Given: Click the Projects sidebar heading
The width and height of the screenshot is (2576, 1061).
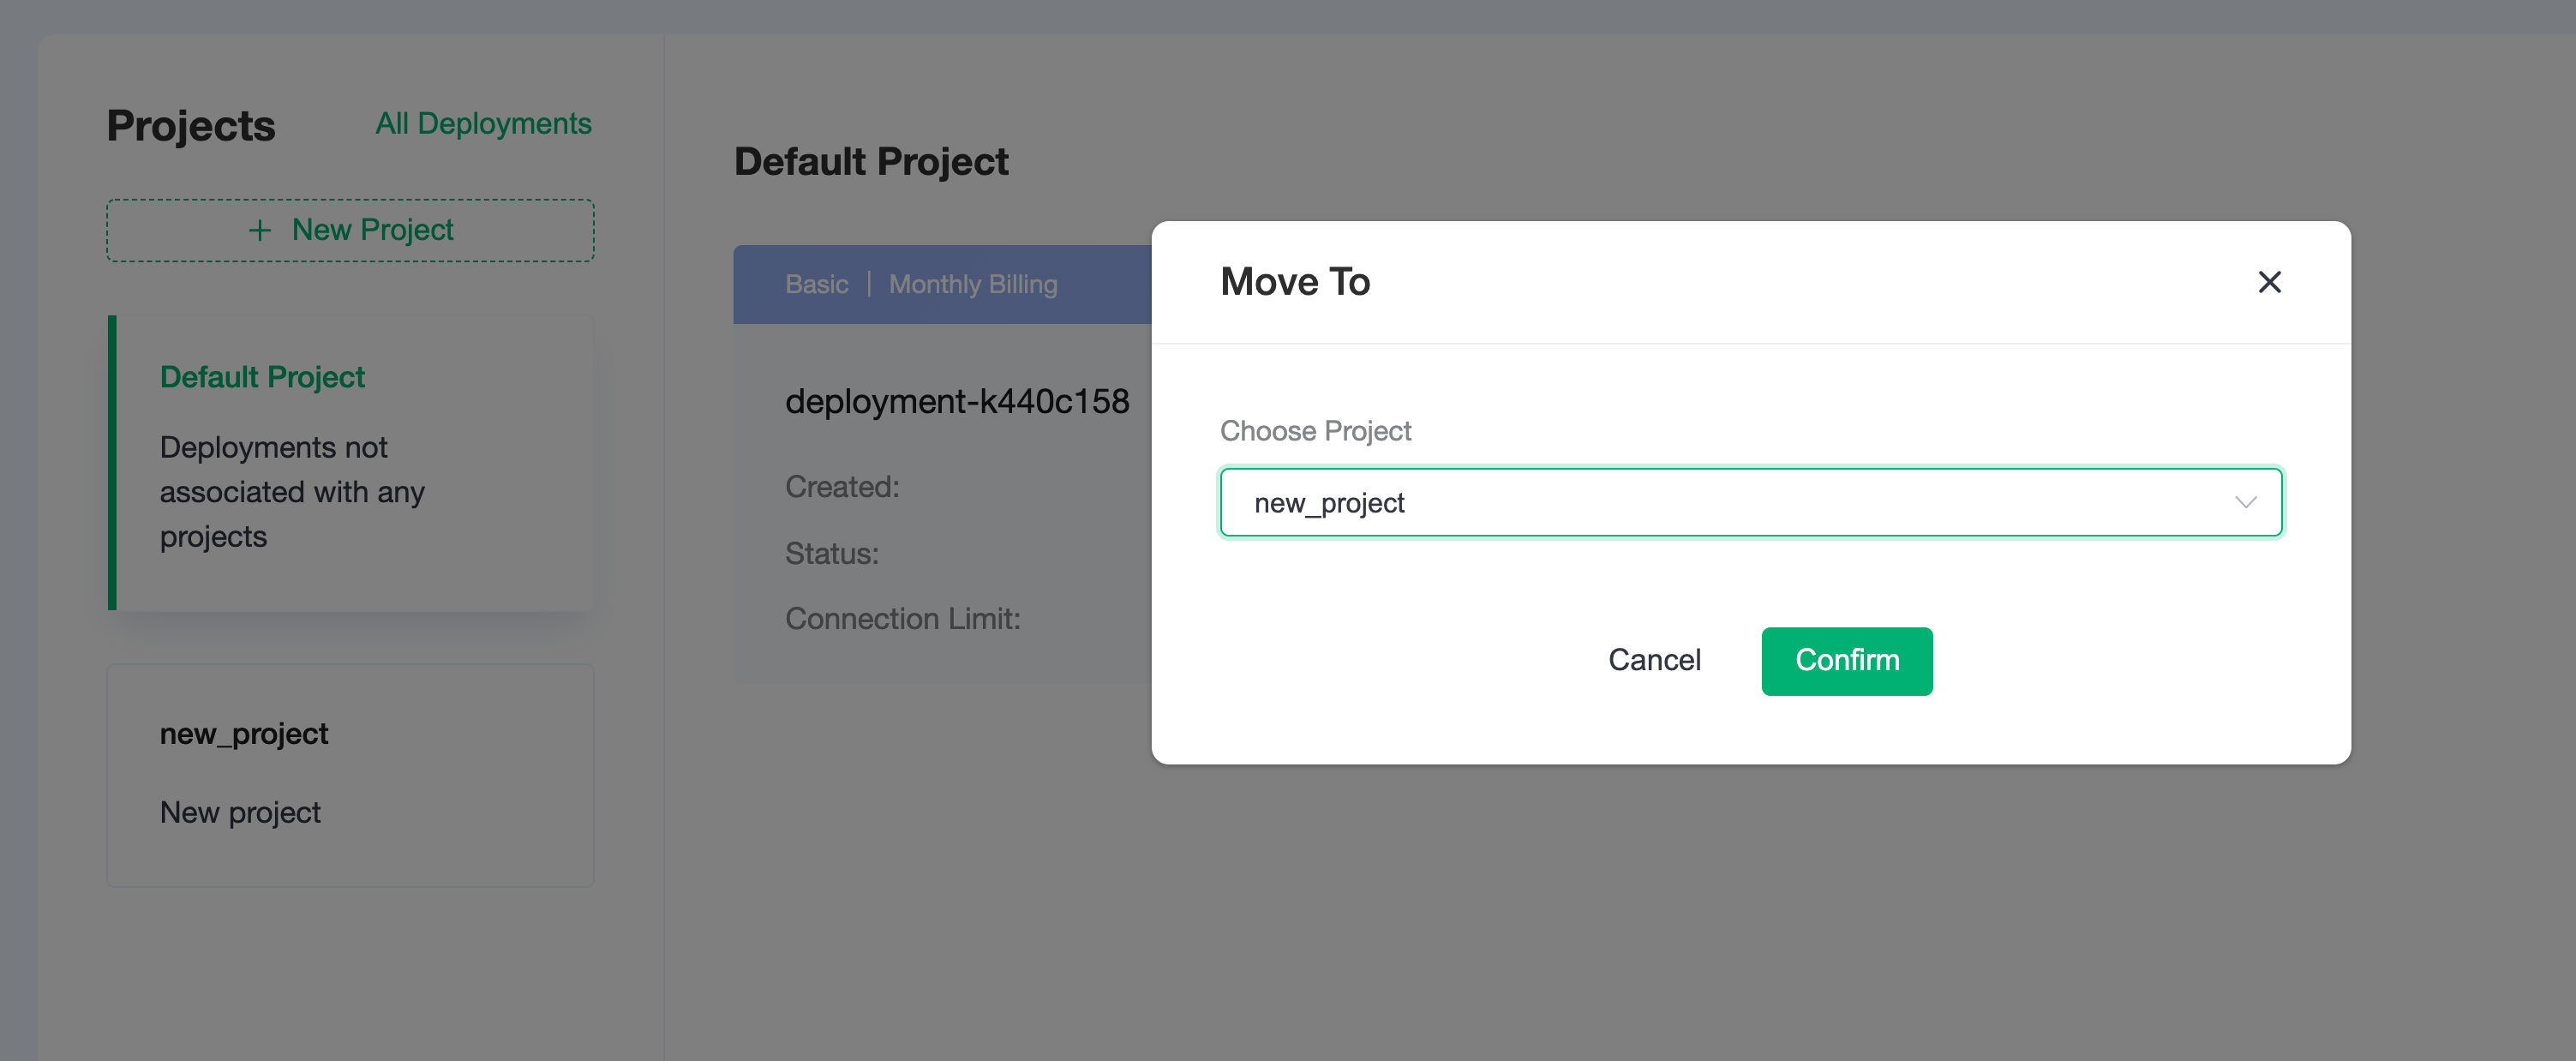Looking at the screenshot, I should pos(190,125).
